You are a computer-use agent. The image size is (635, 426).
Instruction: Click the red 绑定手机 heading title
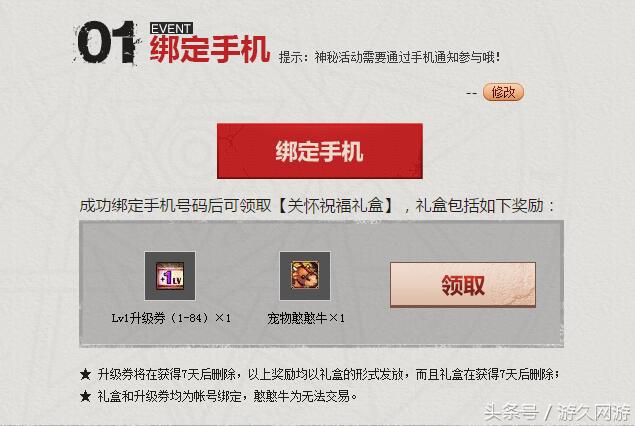pos(210,50)
